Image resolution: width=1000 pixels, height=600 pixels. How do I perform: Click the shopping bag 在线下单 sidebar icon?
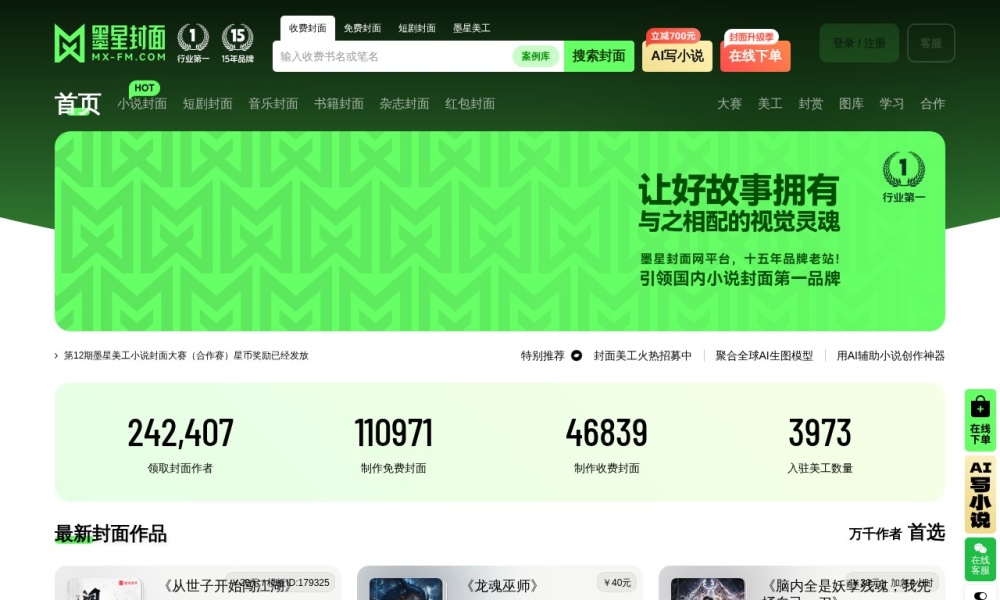pos(980,420)
